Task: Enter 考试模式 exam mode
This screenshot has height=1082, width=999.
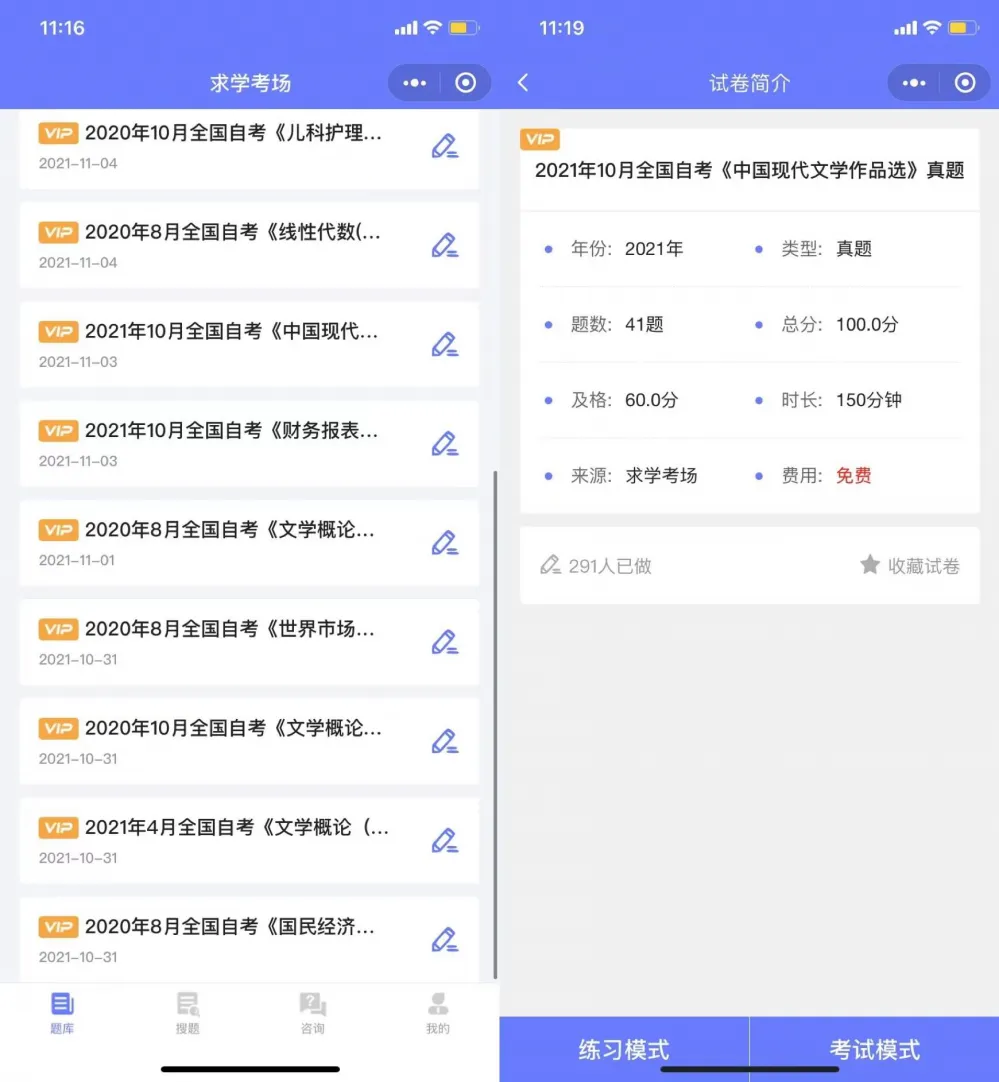Action: pyautogui.click(x=873, y=1049)
